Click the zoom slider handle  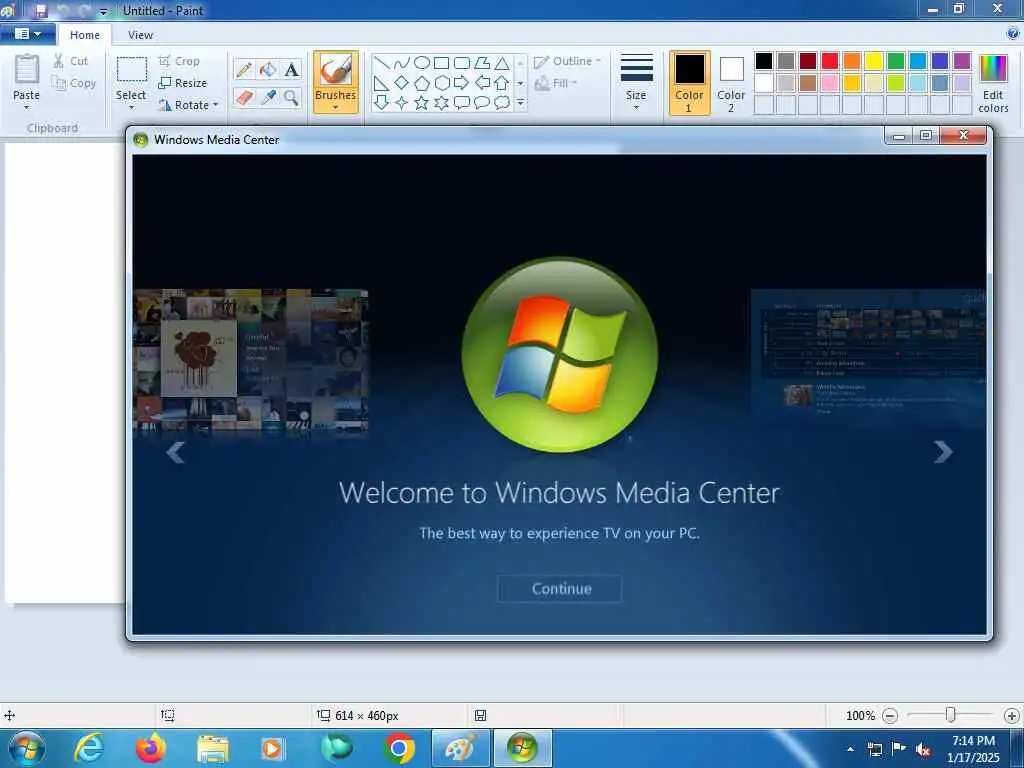(951, 715)
